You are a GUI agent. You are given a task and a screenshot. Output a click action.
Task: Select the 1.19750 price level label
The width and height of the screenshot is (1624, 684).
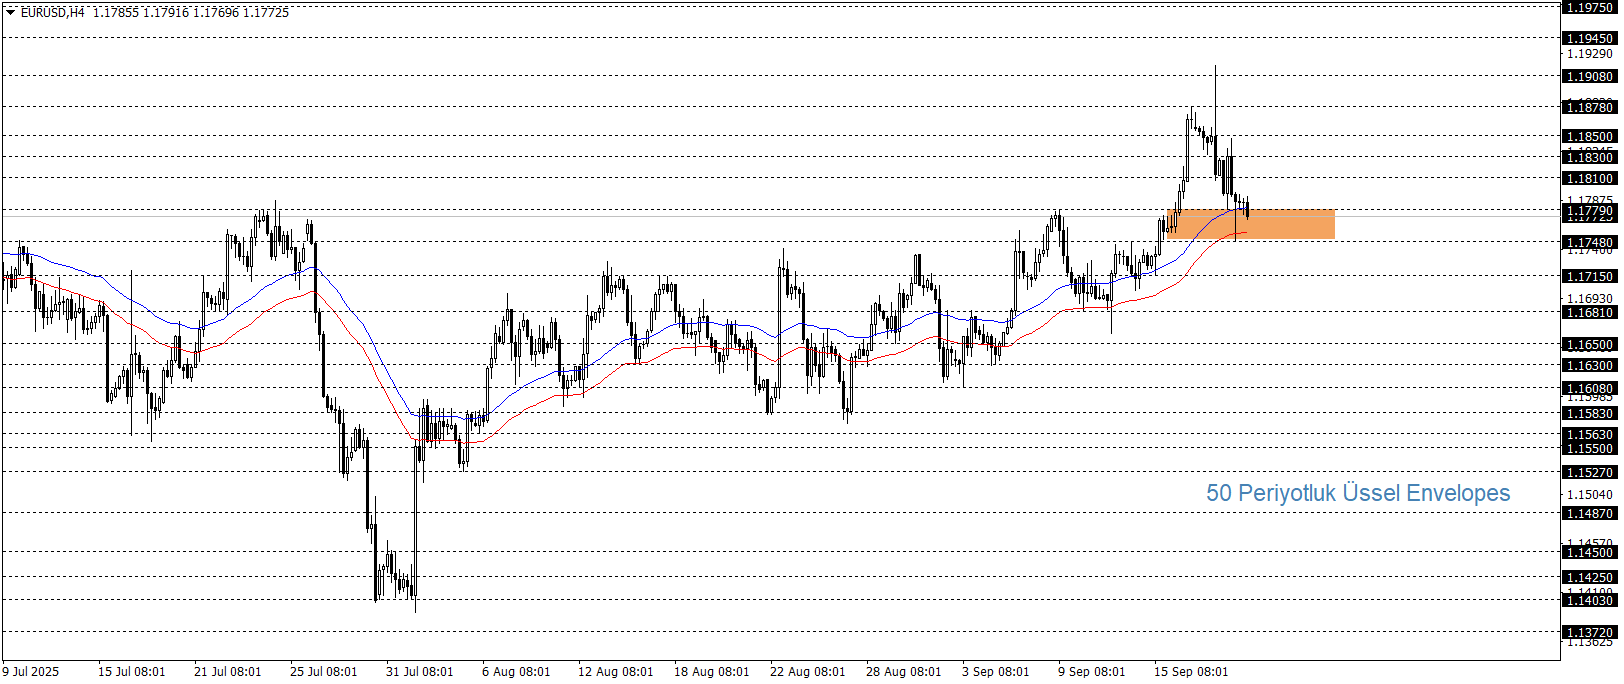tap(1589, 8)
